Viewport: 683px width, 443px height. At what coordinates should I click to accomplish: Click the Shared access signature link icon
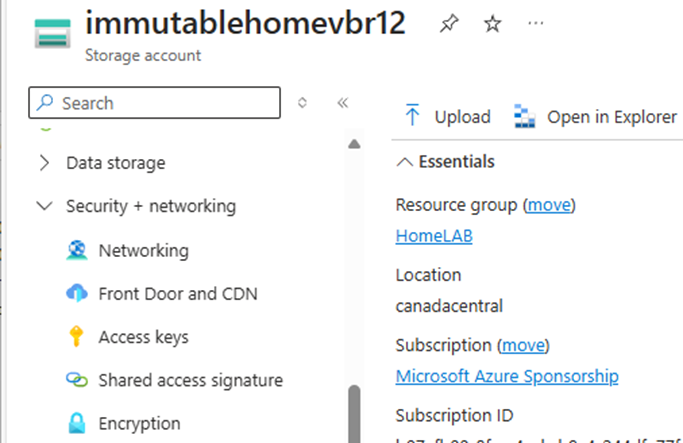(x=77, y=380)
